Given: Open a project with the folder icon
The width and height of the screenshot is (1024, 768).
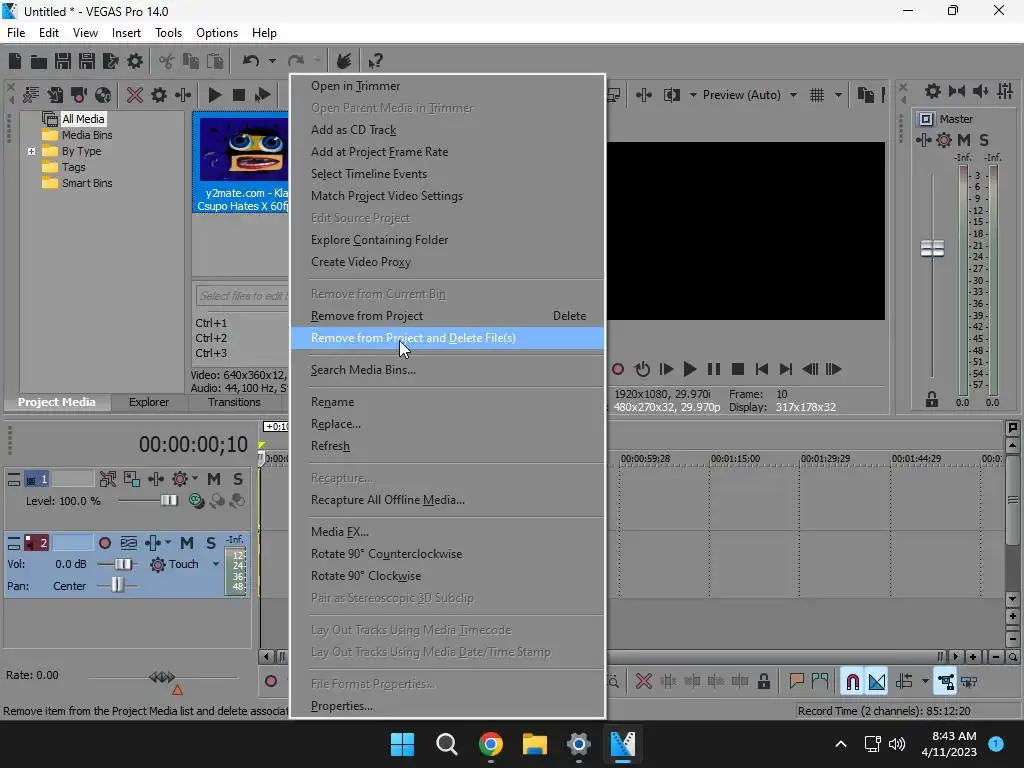Looking at the screenshot, I should point(39,61).
